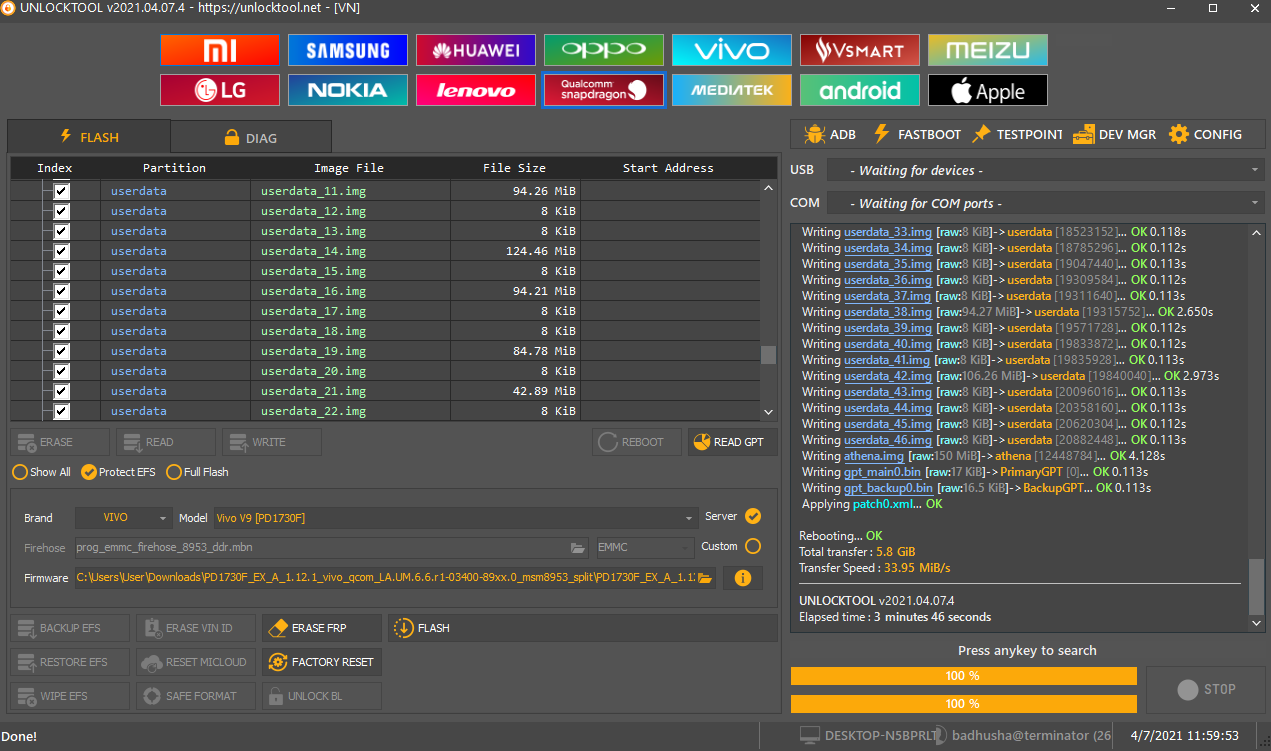Browse for Firmware folder icon

click(705, 578)
